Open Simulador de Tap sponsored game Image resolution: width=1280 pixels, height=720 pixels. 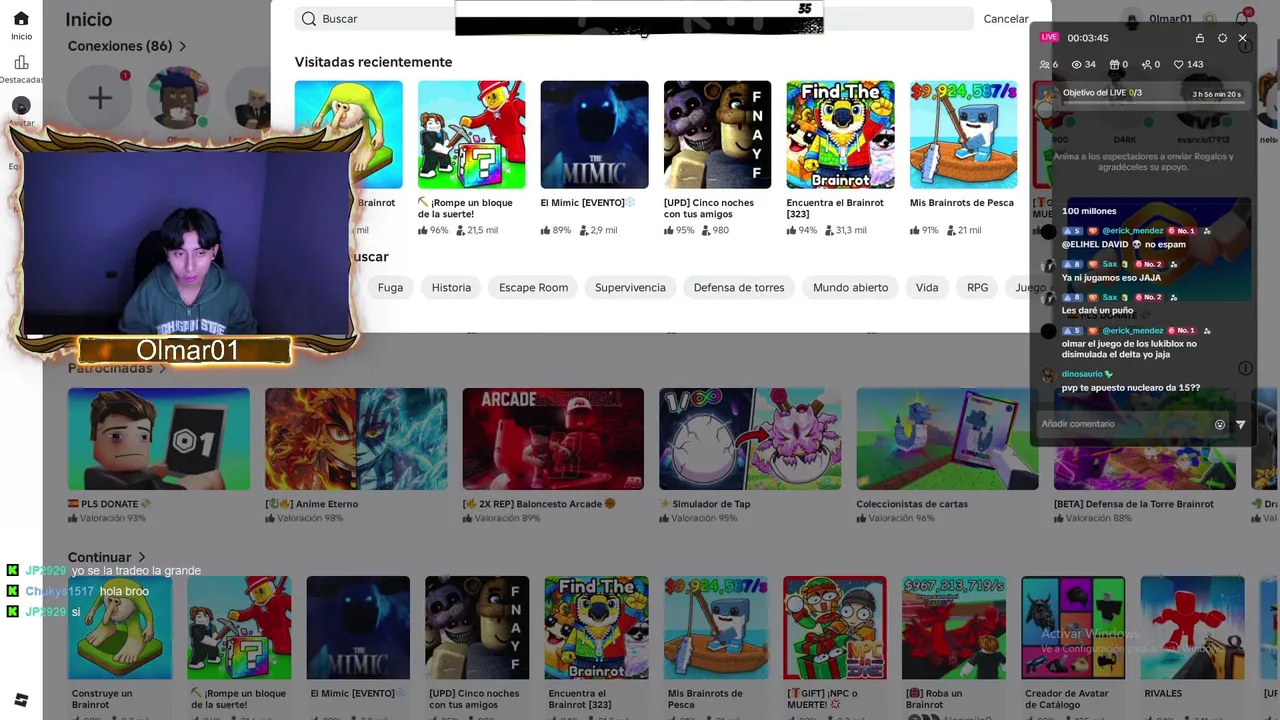tap(750, 439)
